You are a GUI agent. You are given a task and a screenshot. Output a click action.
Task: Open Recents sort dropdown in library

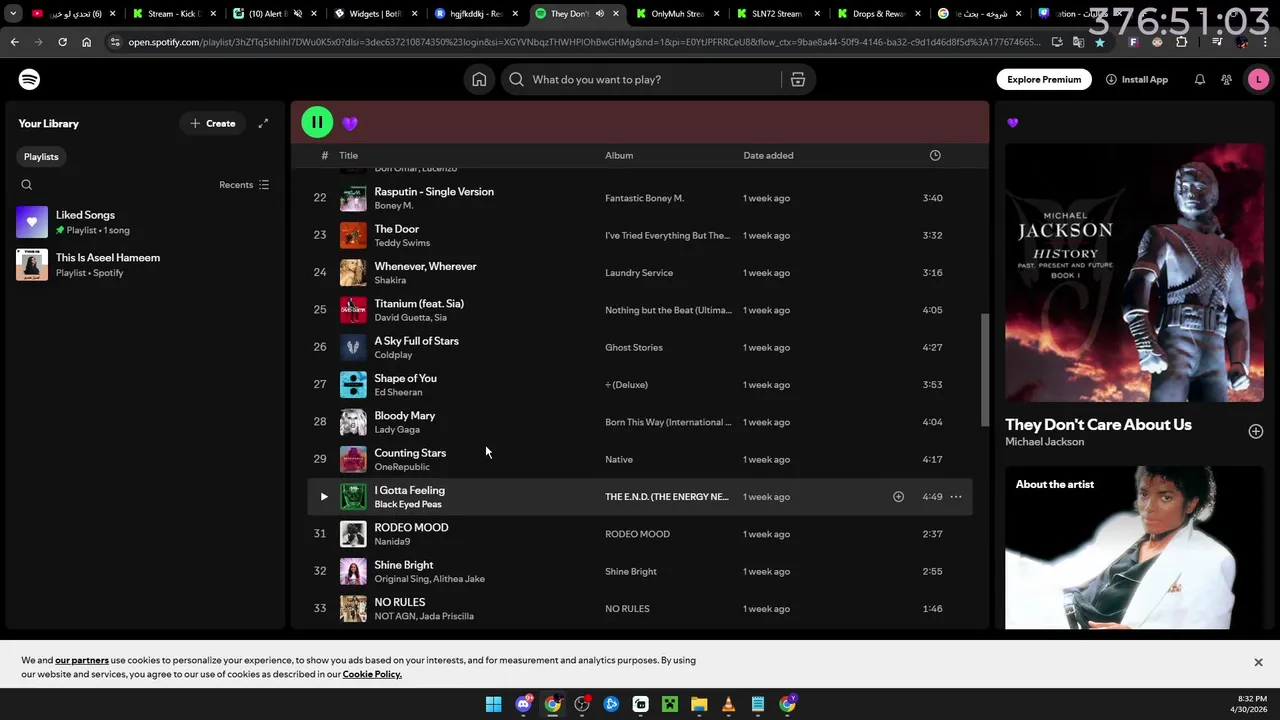click(244, 184)
